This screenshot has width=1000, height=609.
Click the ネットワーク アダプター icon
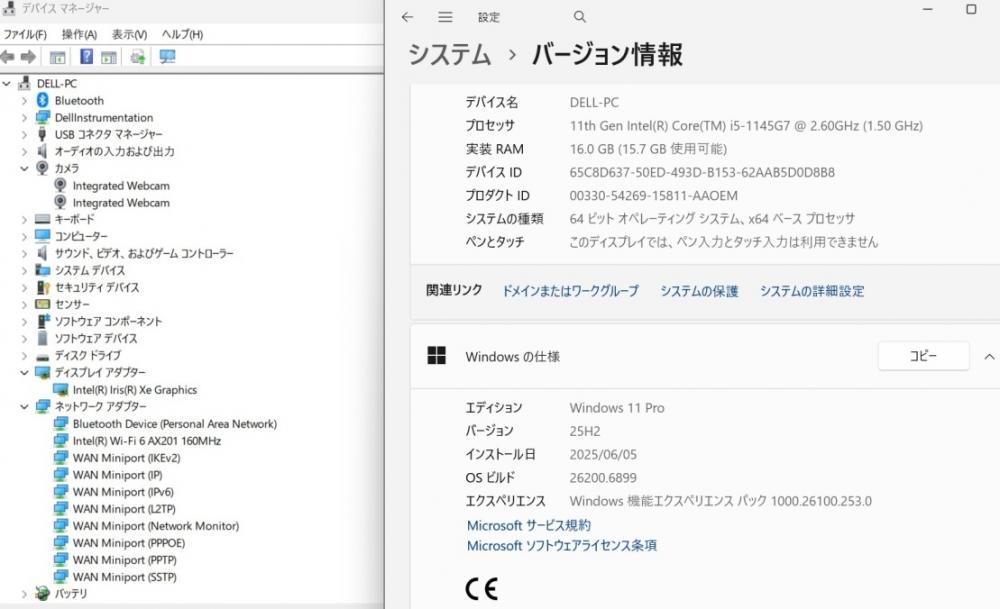(x=43, y=406)
